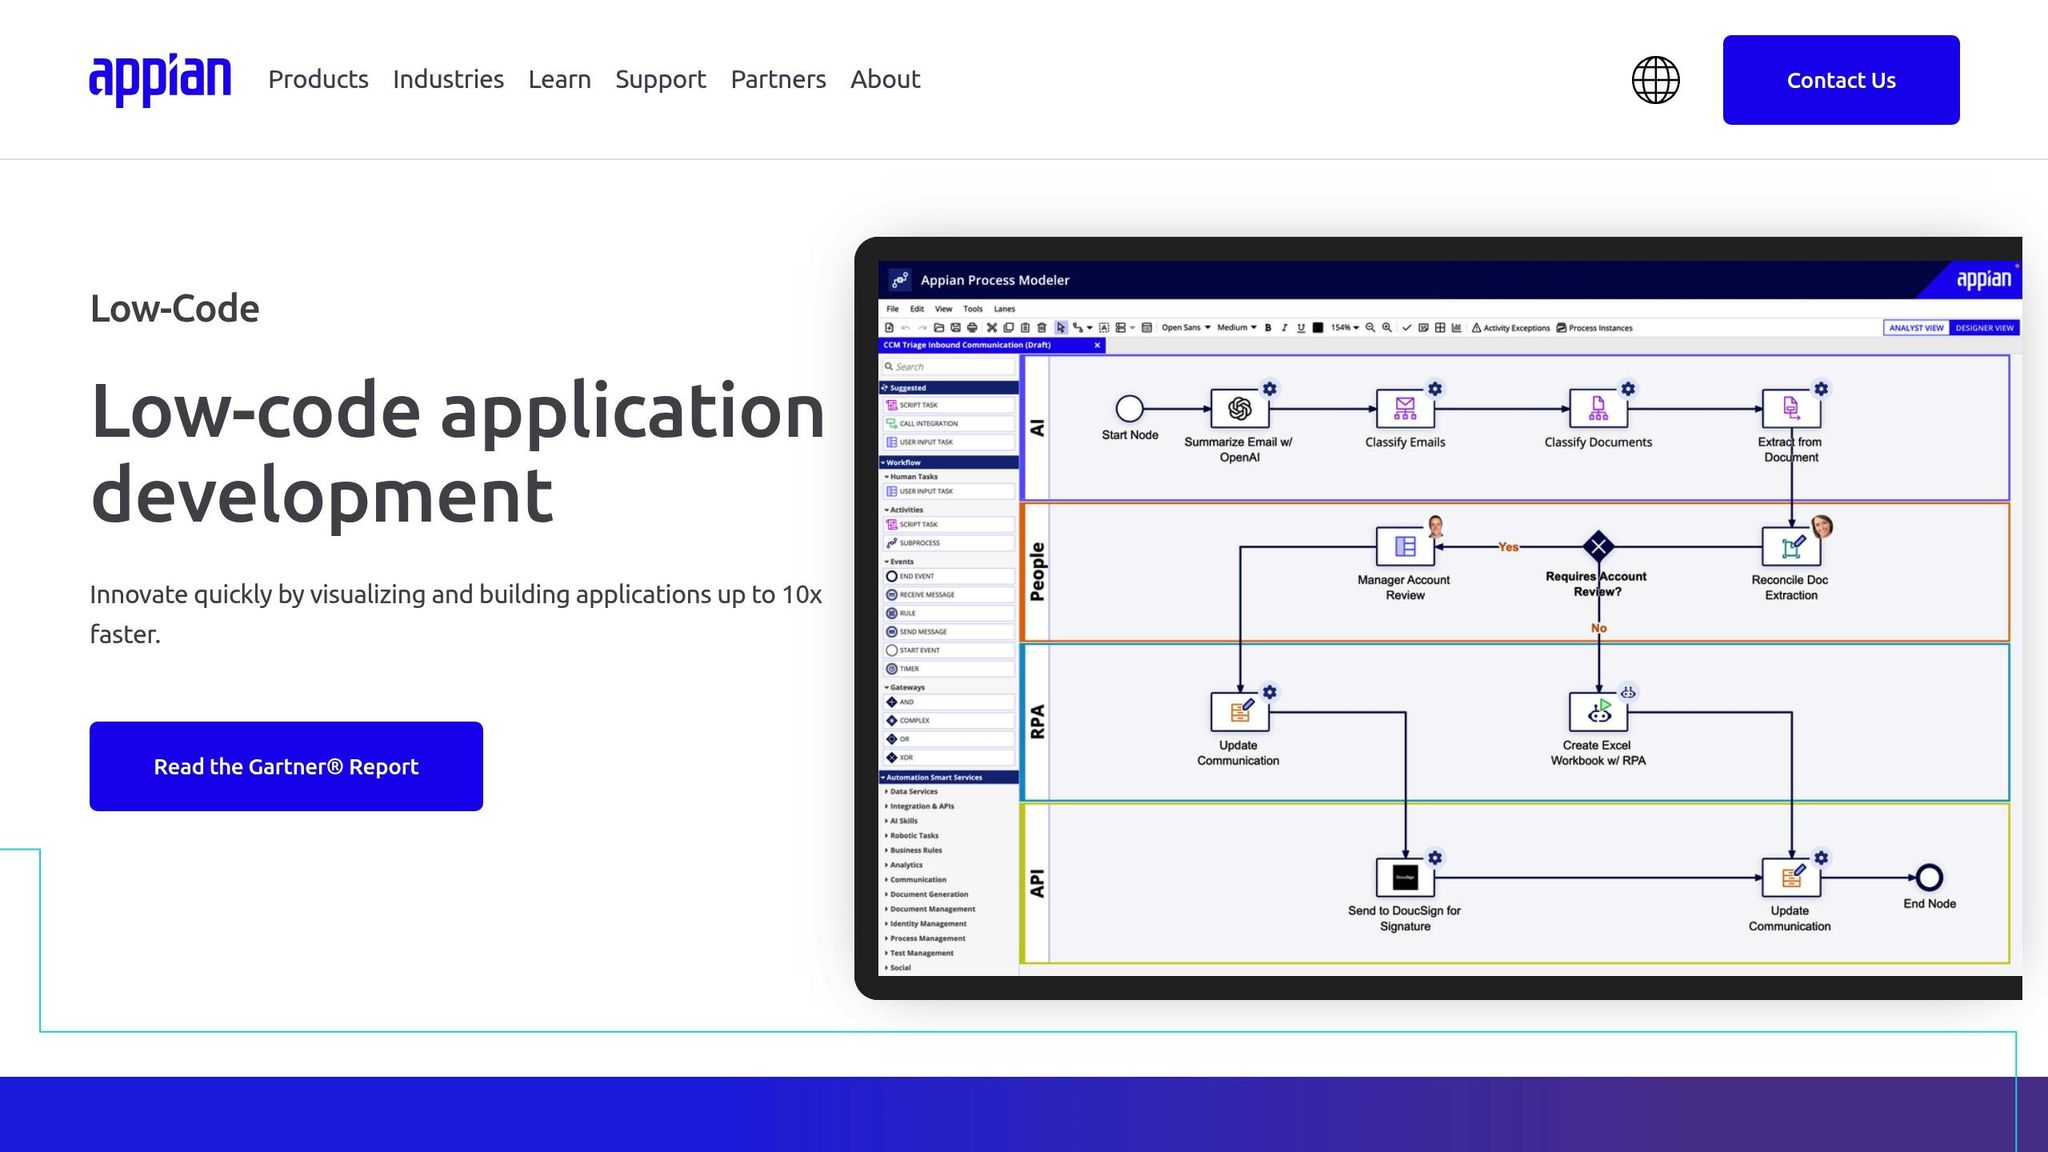Click the Manager Account Review node
This screenshot has width=2048, height=1152.
point(1405,546)
